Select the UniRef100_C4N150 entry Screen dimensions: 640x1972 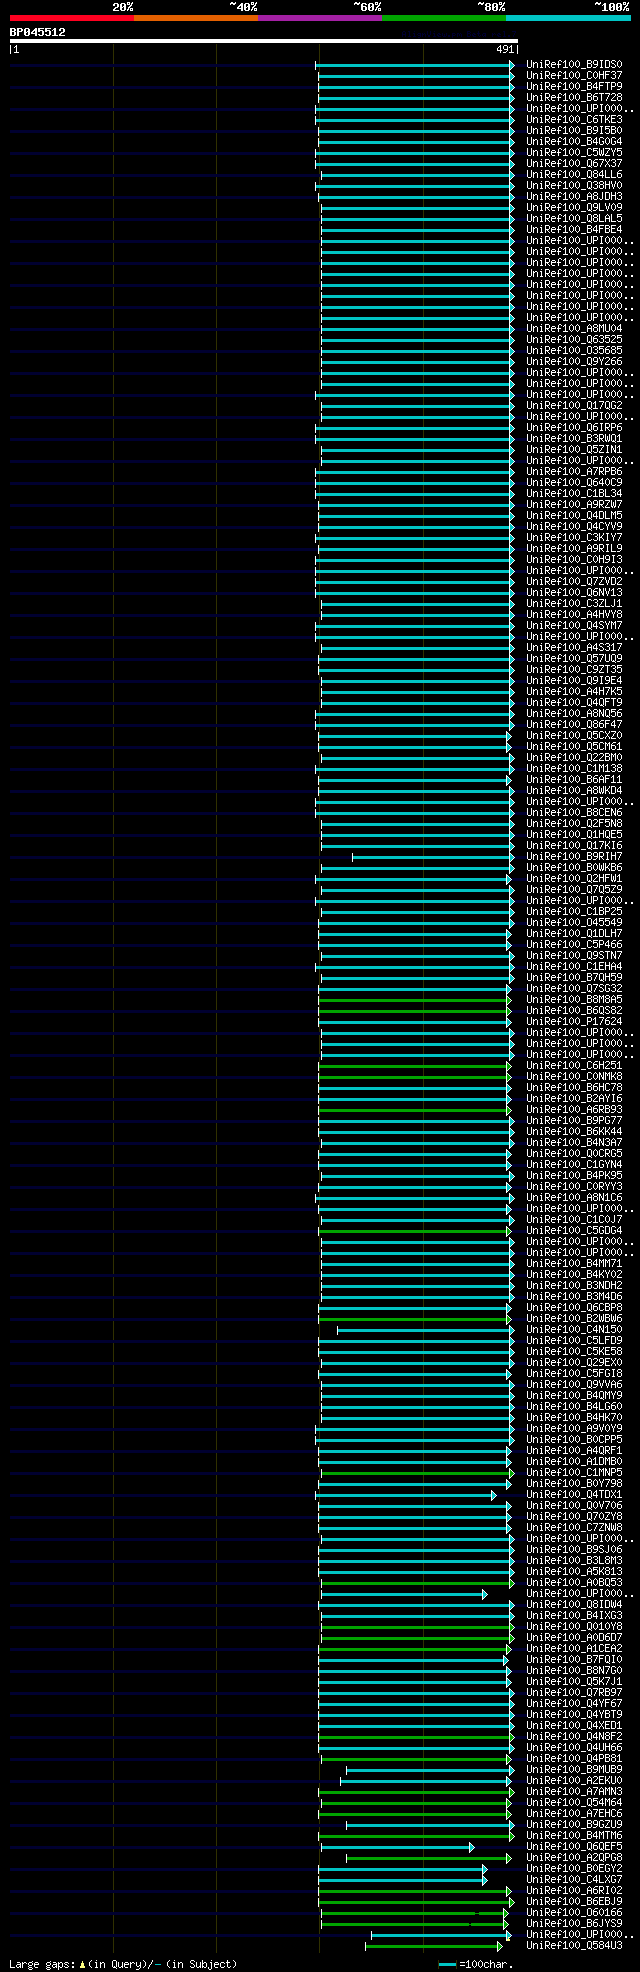574,1330
